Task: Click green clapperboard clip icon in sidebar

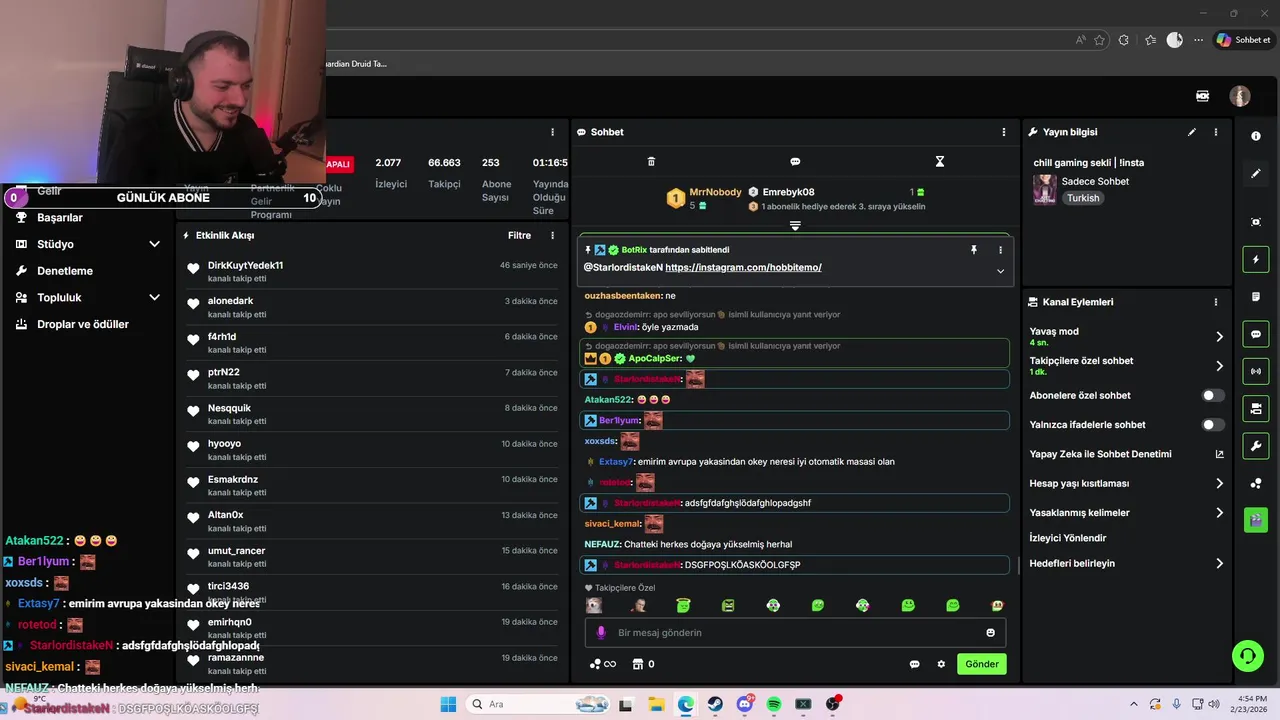Action: coord(1256,520)
